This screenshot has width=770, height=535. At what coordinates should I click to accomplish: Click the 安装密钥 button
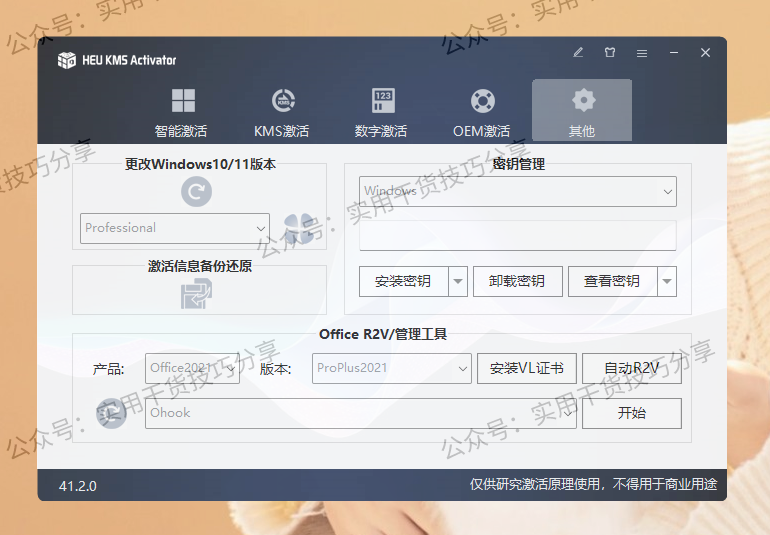point(403,282)
